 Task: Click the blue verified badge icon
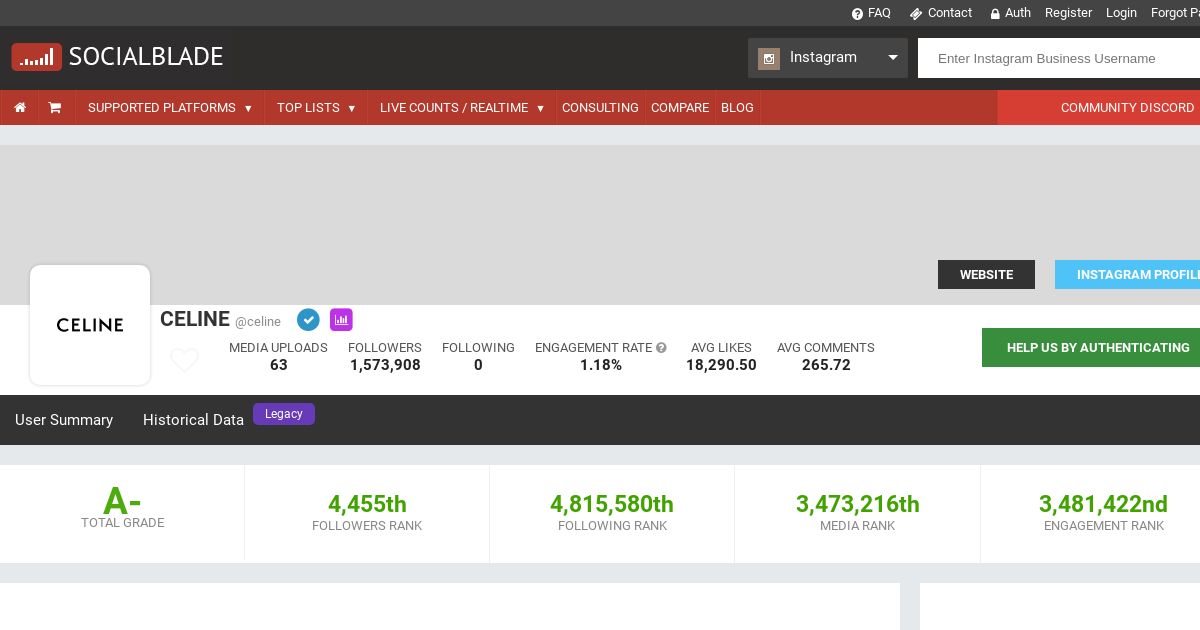pos(308,320)
